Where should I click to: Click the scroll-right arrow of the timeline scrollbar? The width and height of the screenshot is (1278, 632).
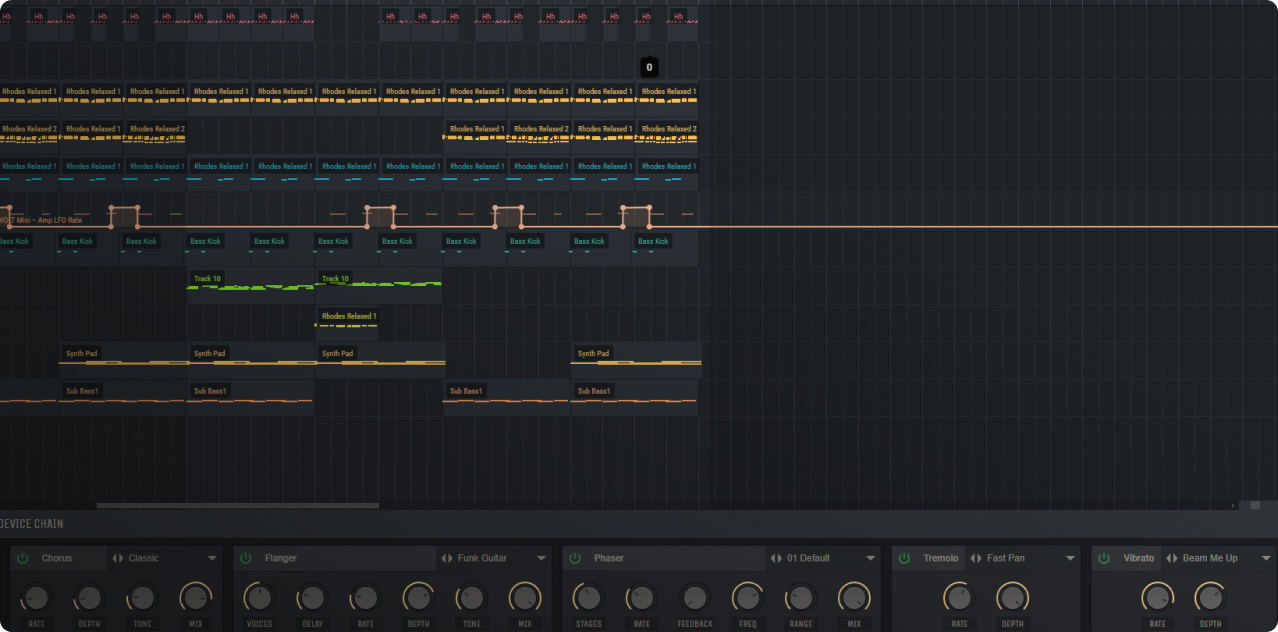[1232, 506]
